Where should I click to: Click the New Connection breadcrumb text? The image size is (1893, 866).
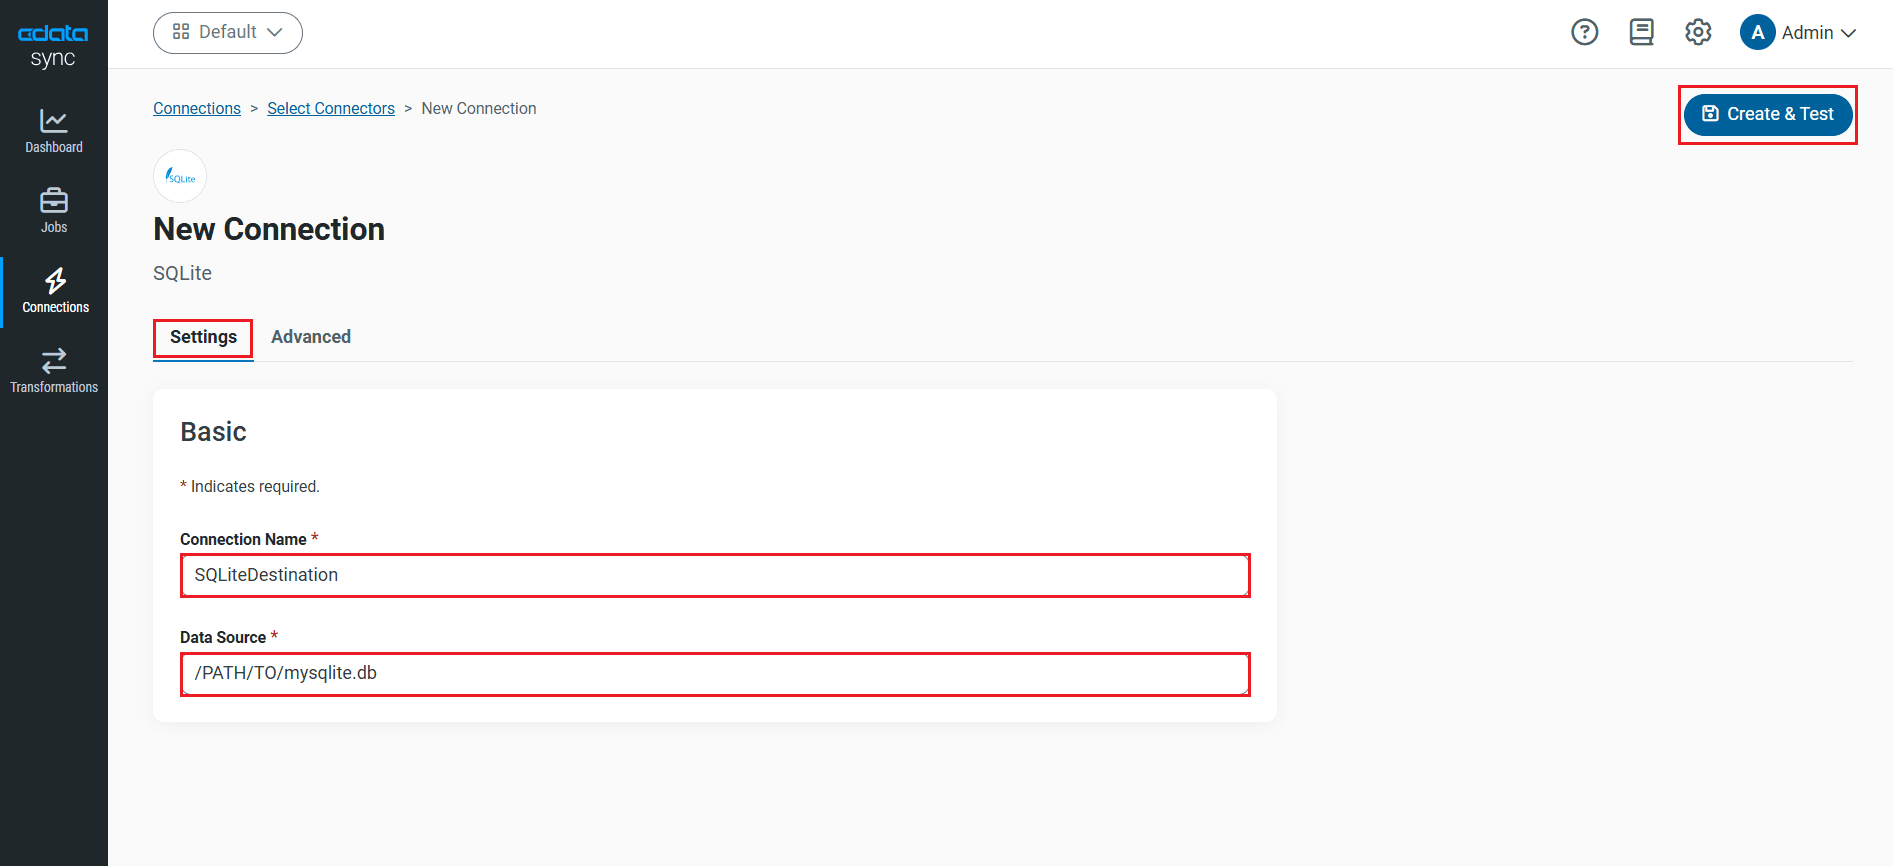click(x=479, y=108)
